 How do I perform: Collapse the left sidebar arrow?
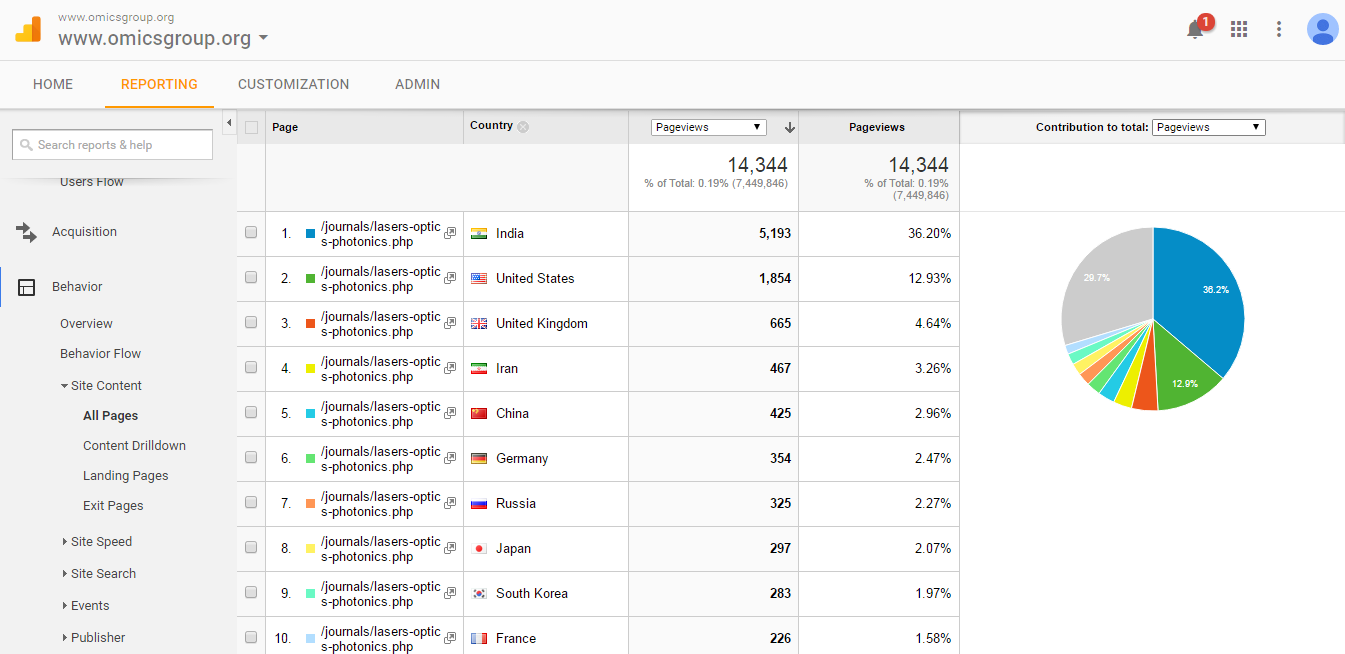point(228,123)
